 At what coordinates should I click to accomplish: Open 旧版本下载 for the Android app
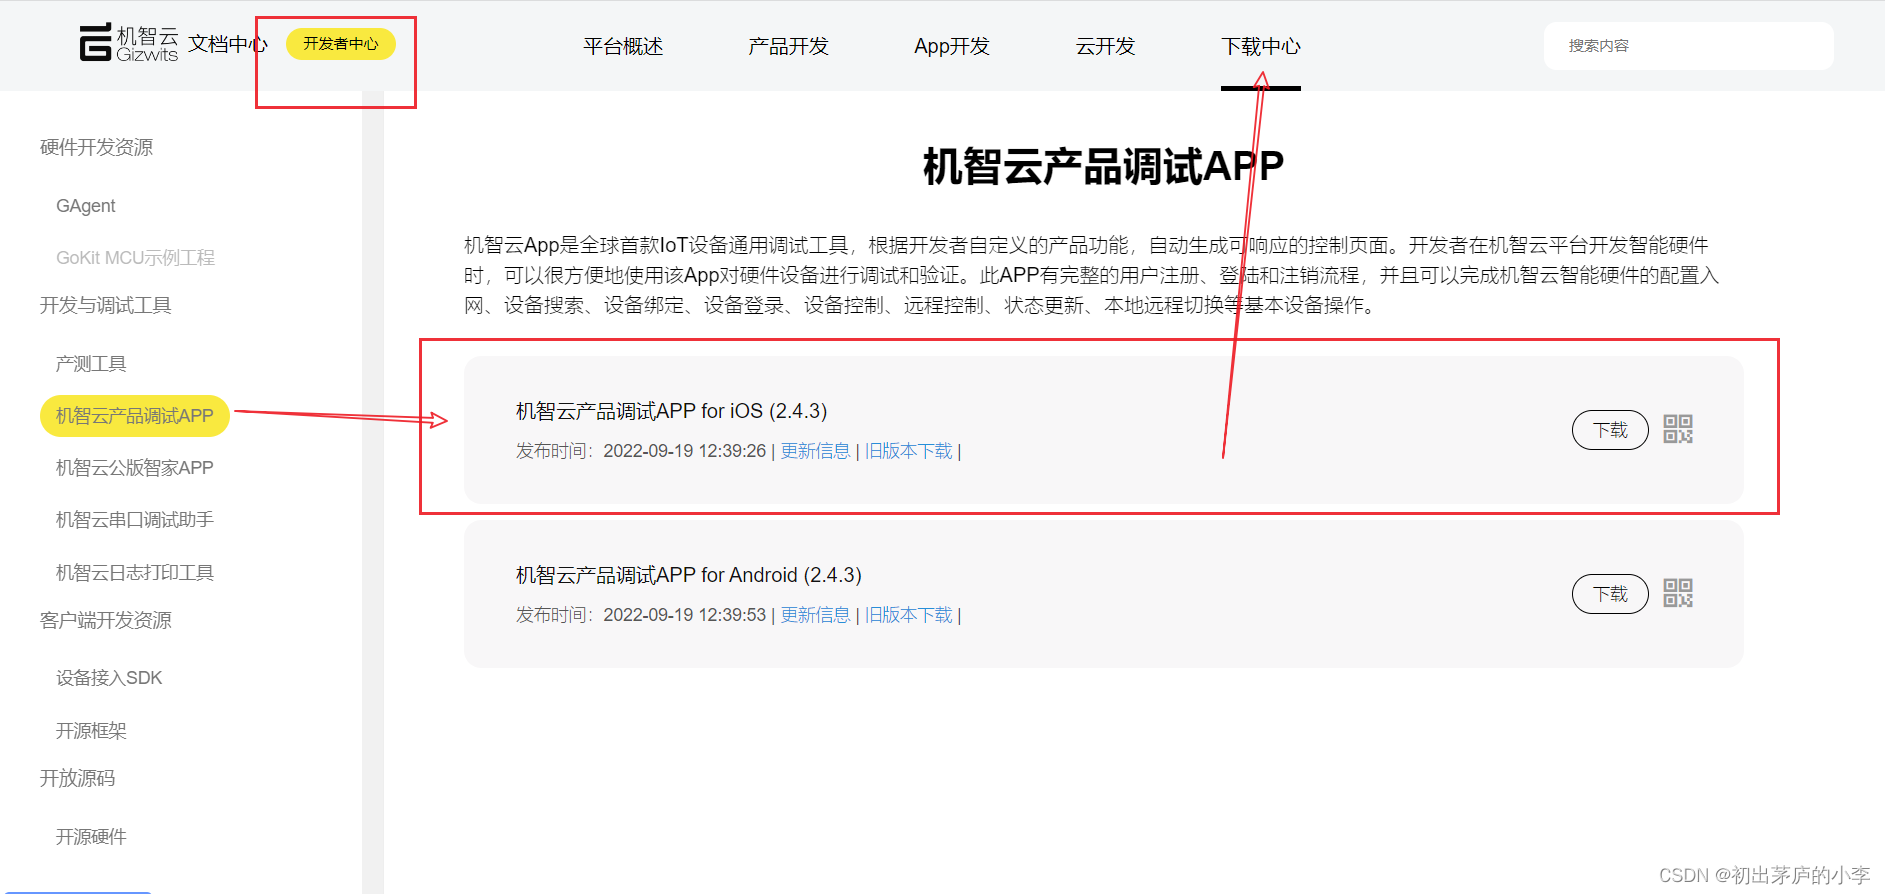coord(909,615)
